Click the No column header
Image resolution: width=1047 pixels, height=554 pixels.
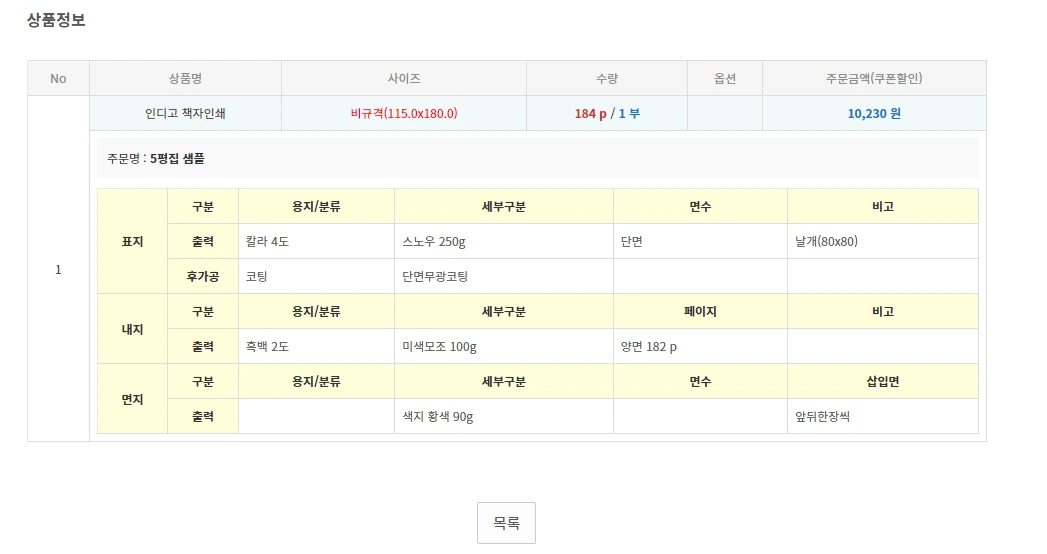[58, 78]
